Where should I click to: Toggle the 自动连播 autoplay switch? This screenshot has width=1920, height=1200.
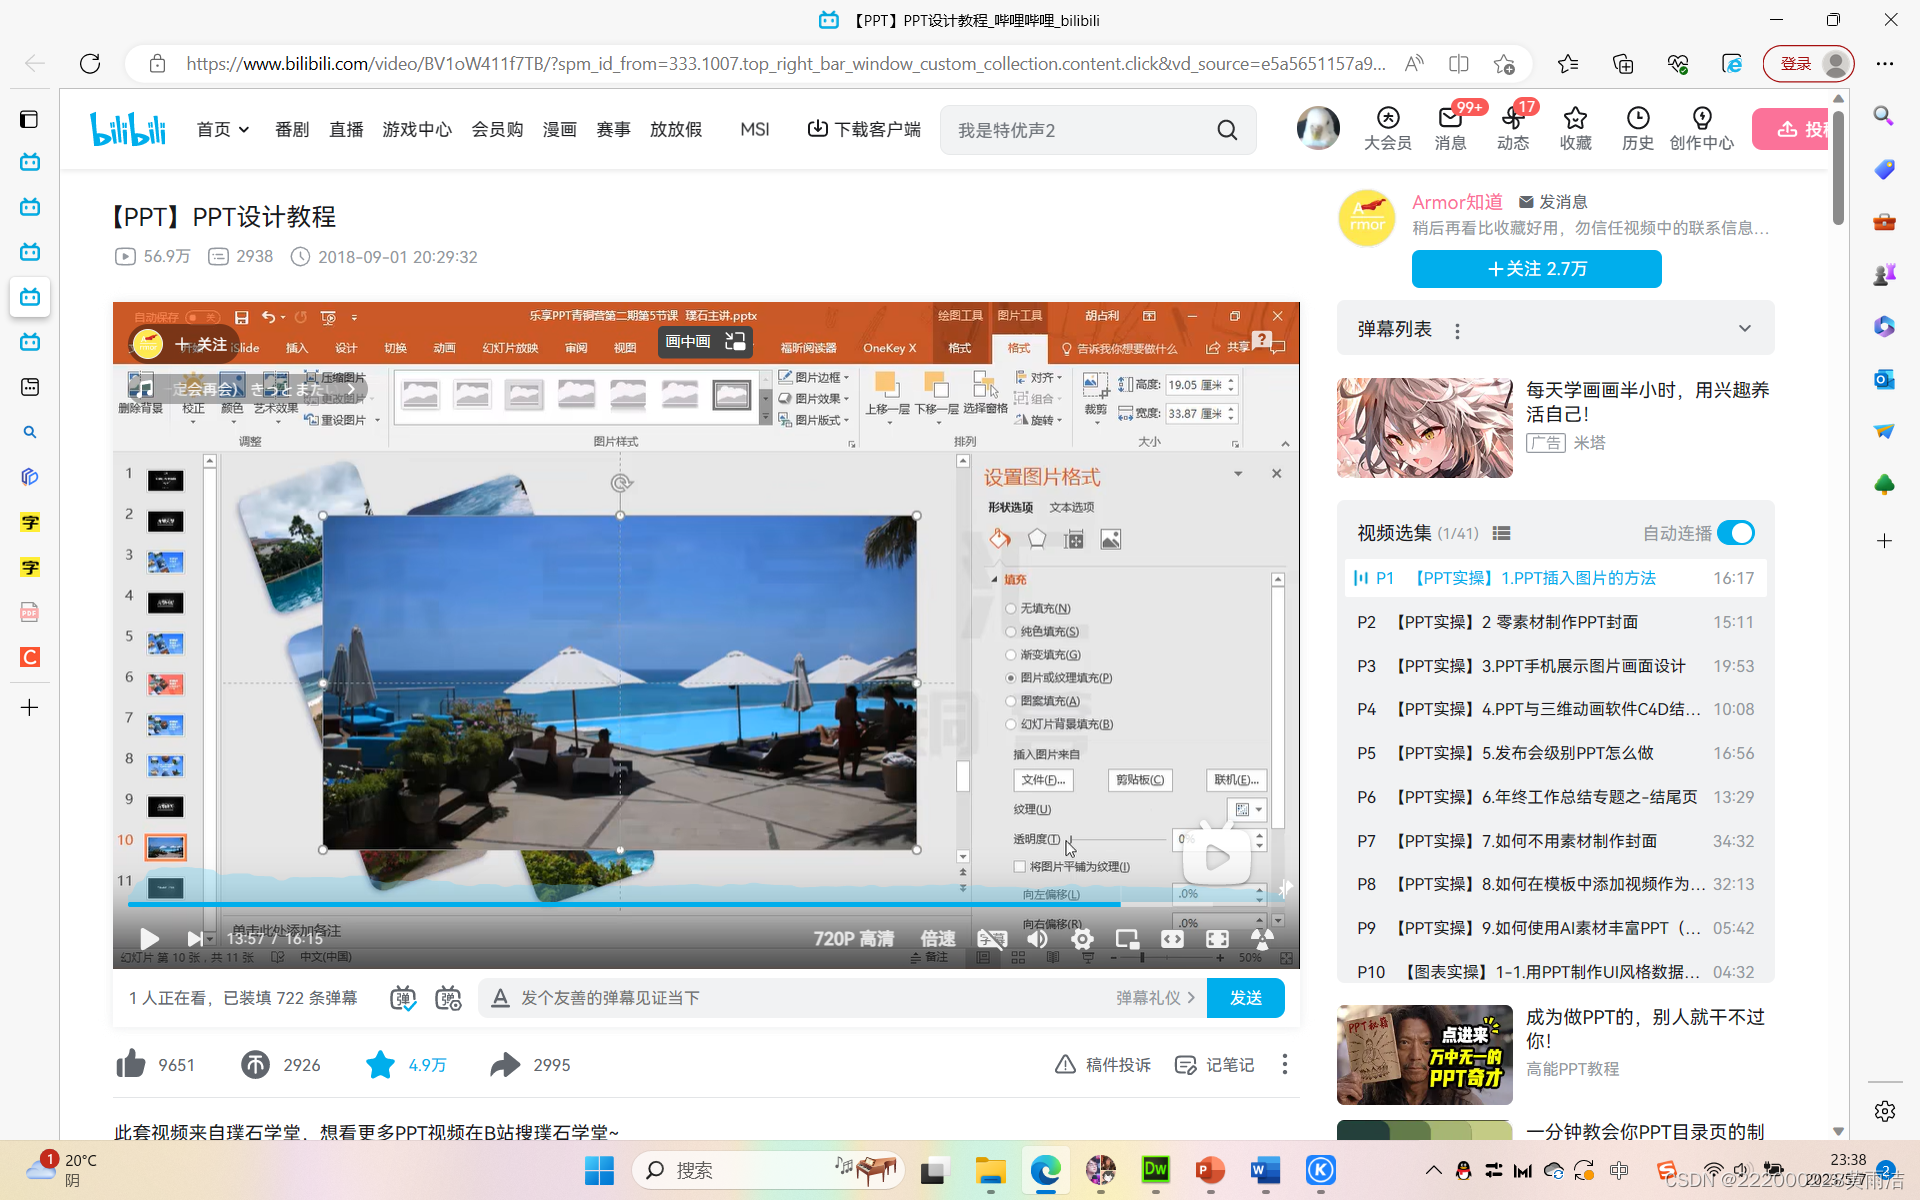(x=1736, y=533)
